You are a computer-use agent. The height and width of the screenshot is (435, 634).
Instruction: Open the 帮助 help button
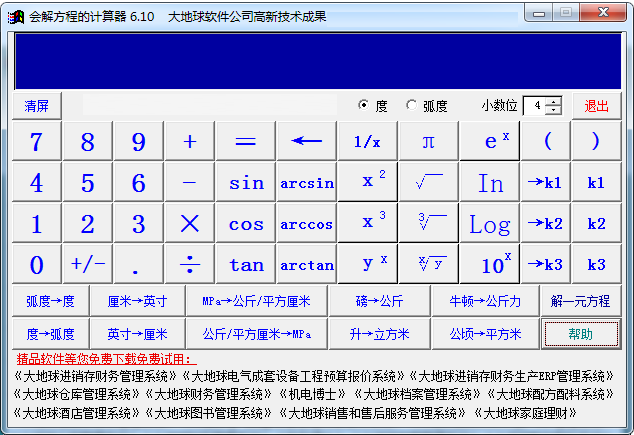581,334
